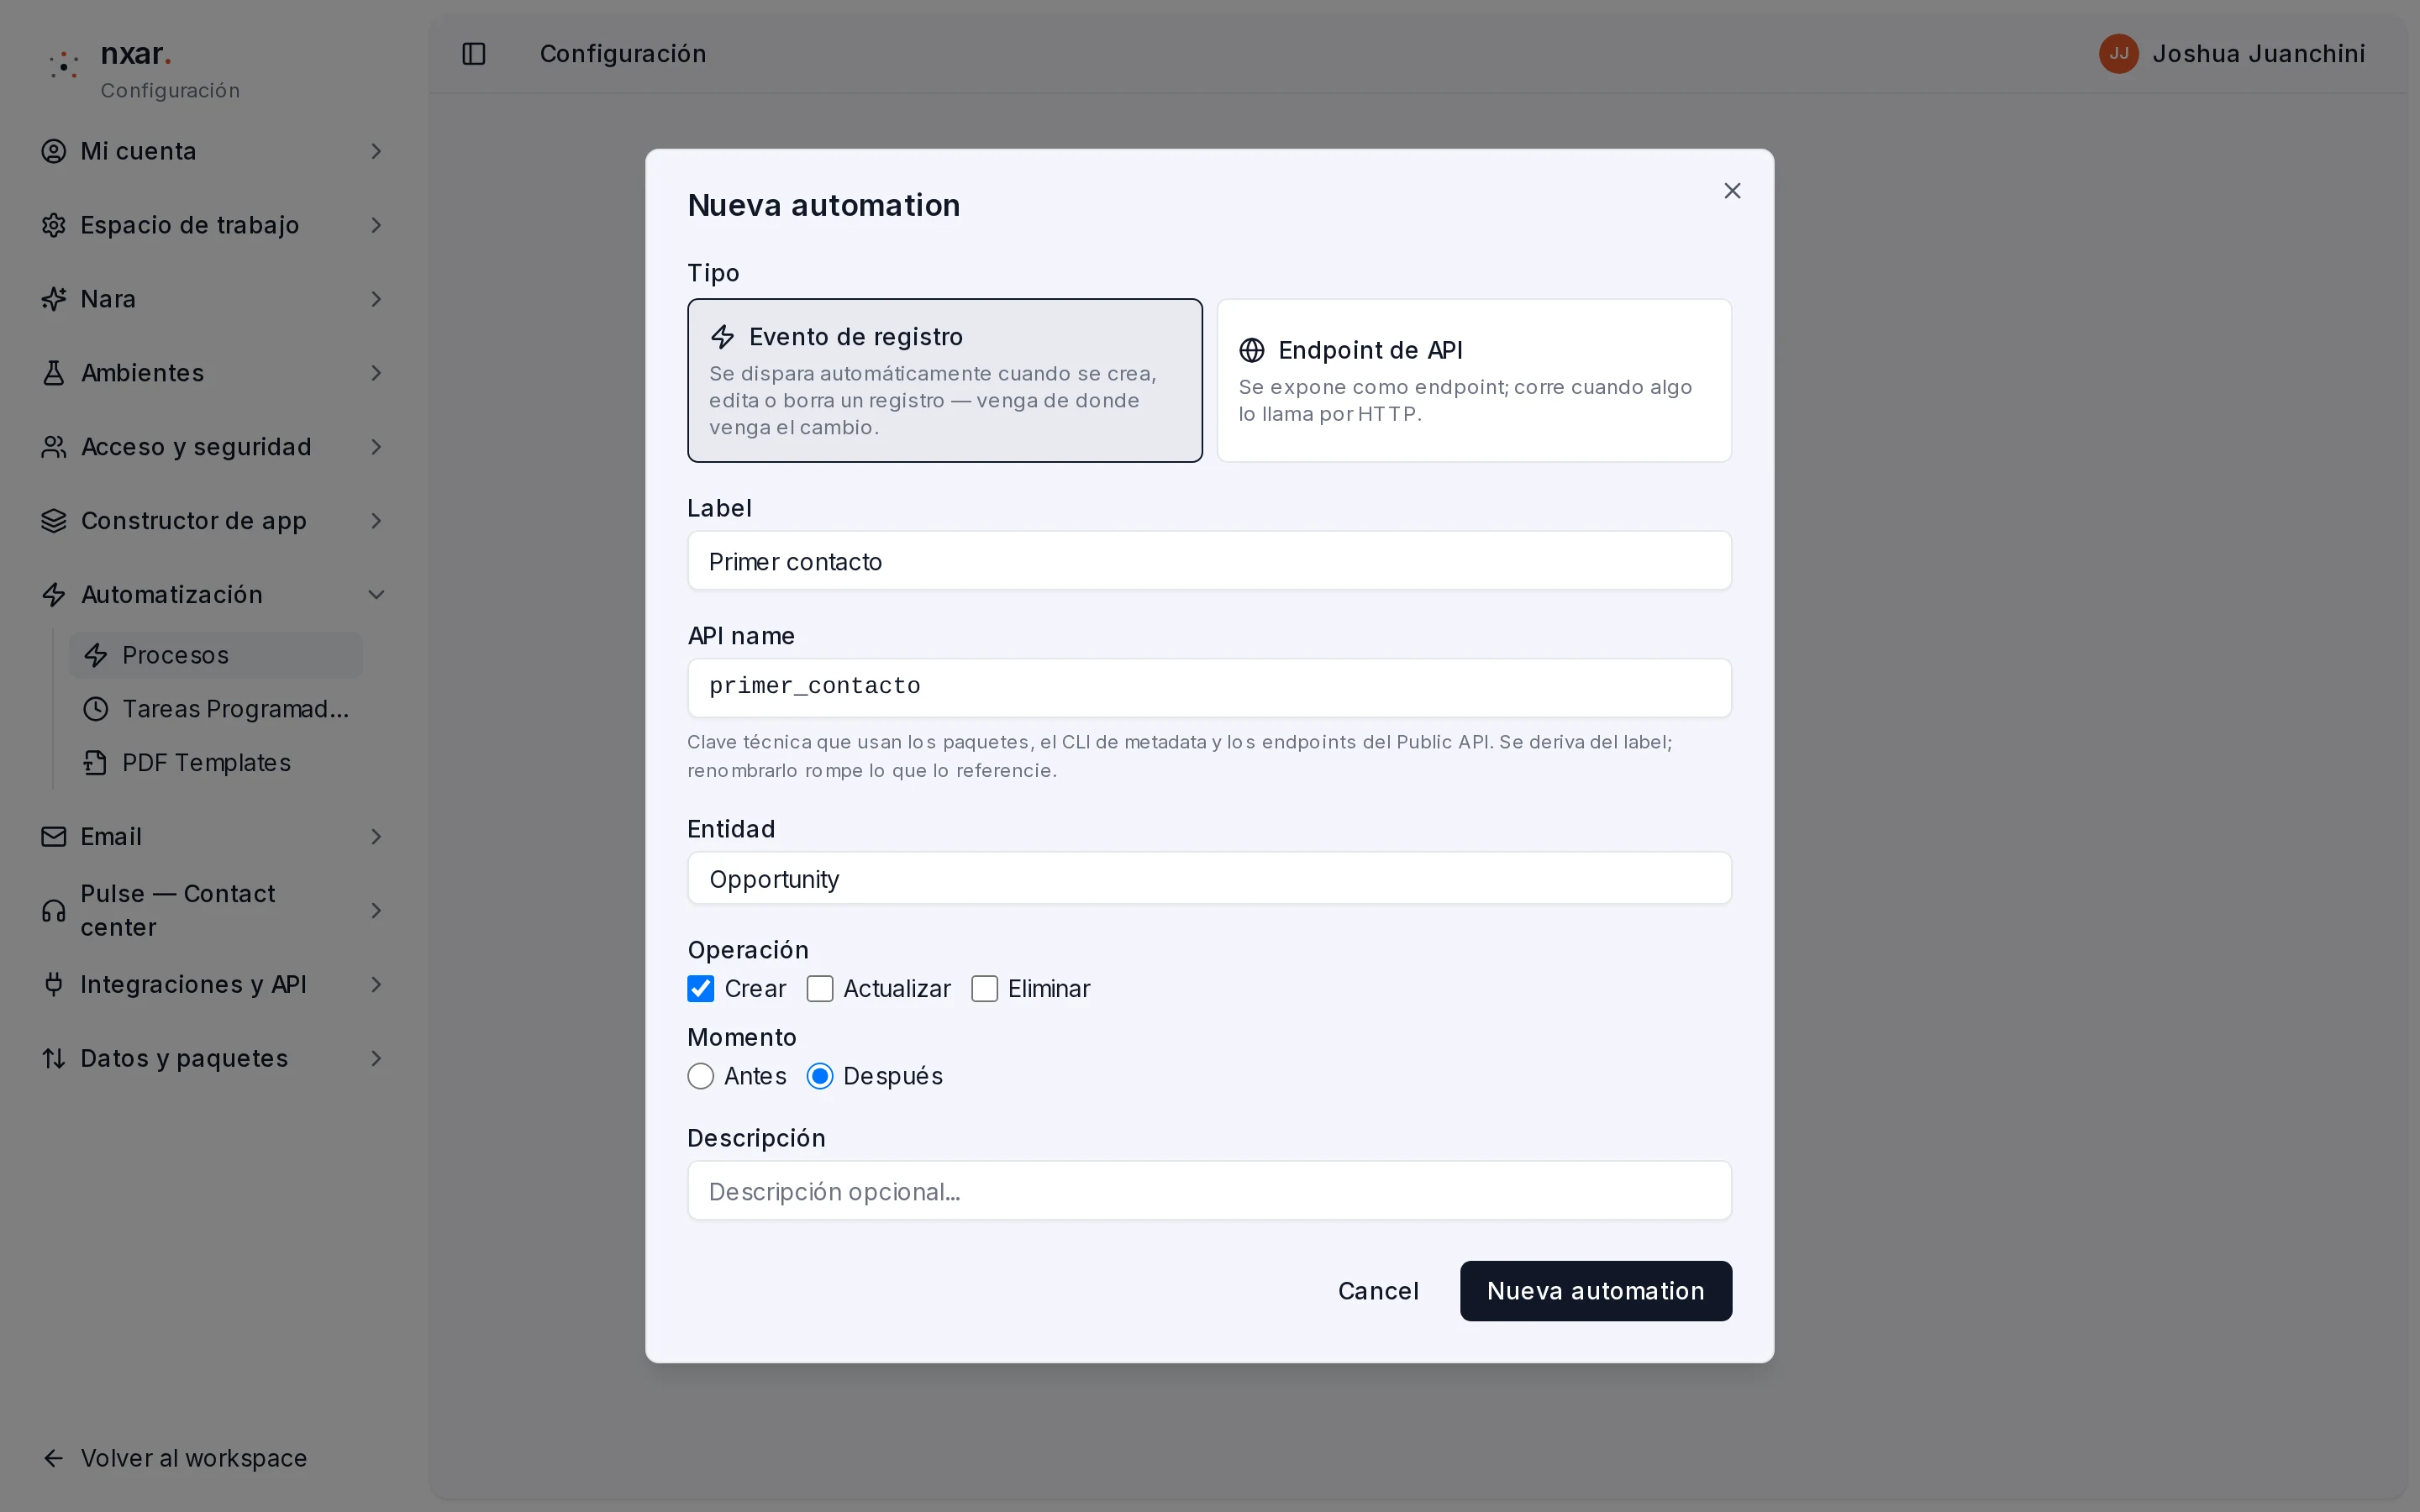Click the nxar logo icon
This screenshot has width=2420, height=1512.
(x=64, y=66)
